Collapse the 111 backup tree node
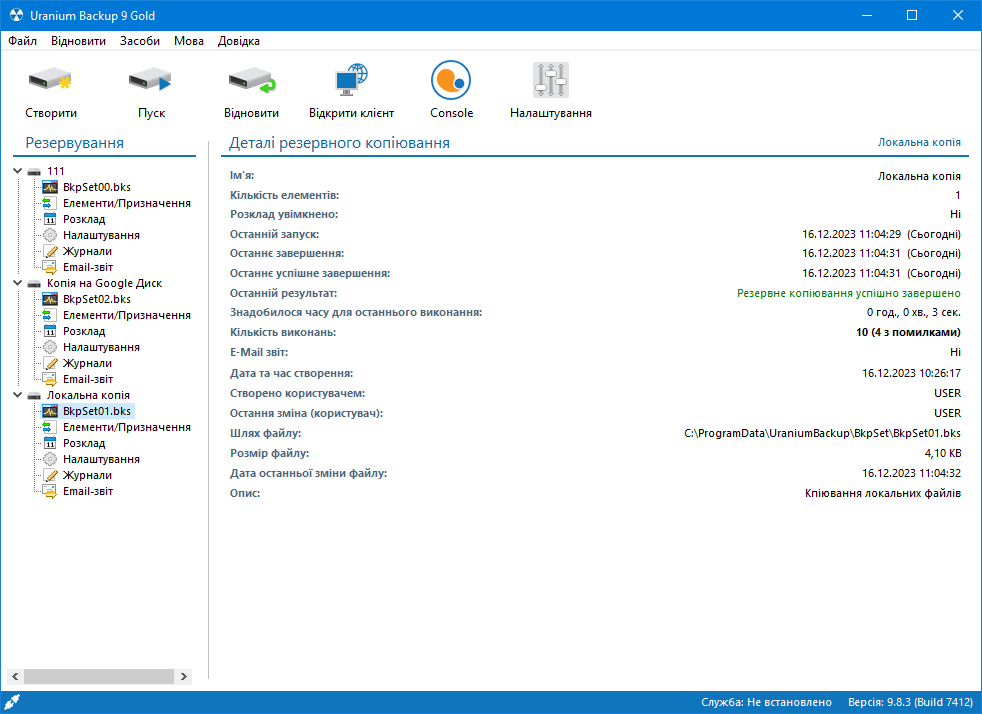 pyautogui.click(x=18, y=171)
